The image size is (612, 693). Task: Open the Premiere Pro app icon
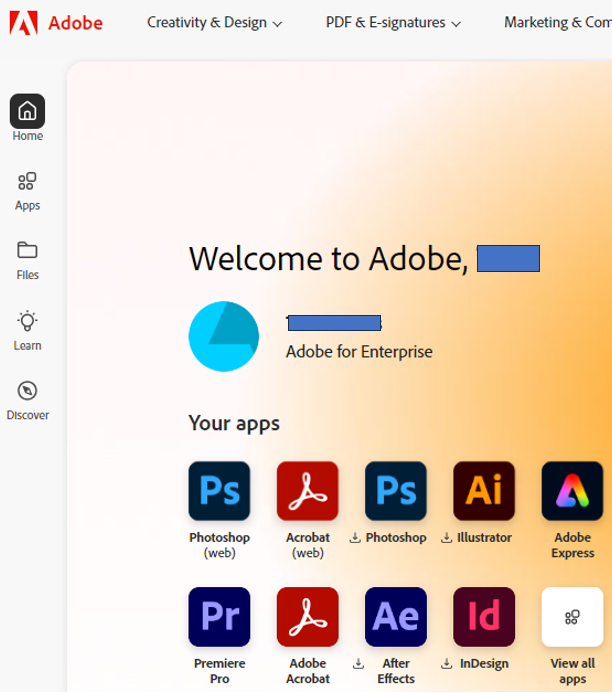tap(219, 617)
